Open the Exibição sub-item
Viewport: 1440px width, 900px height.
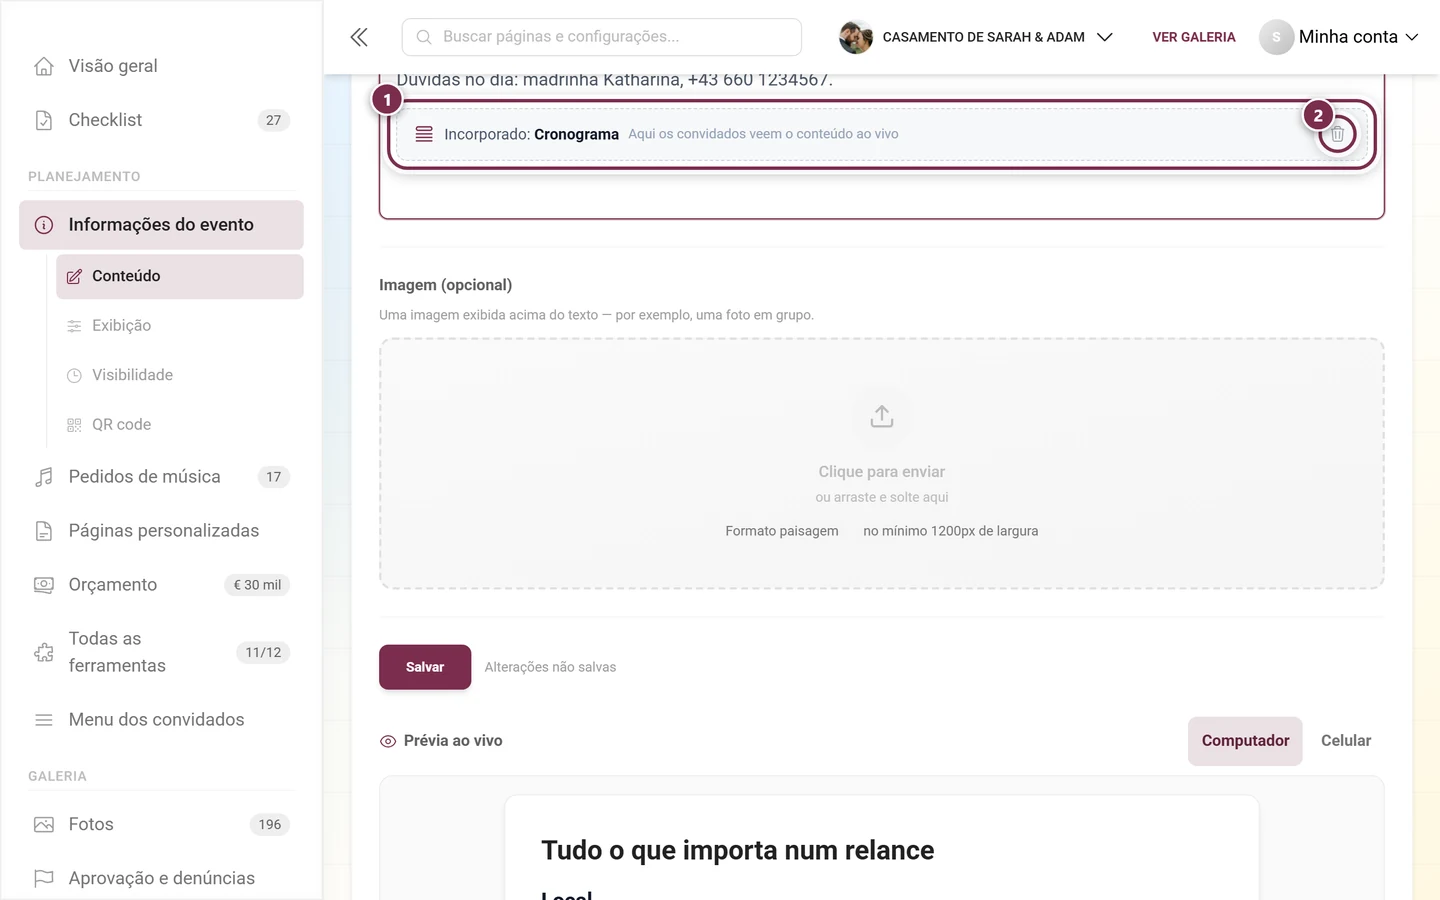[180, 326]
